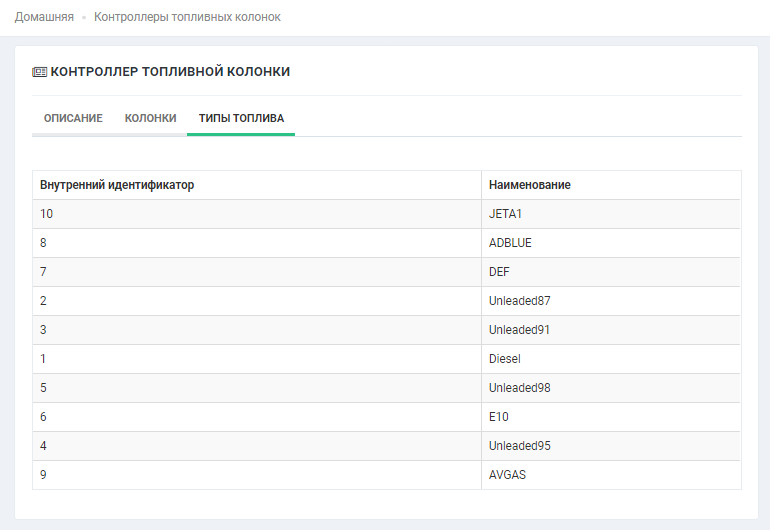Image resolution: width=770 pixels, height=530 pixels.
Task: Select the Diesel fuel row
Action: (504, 359)
